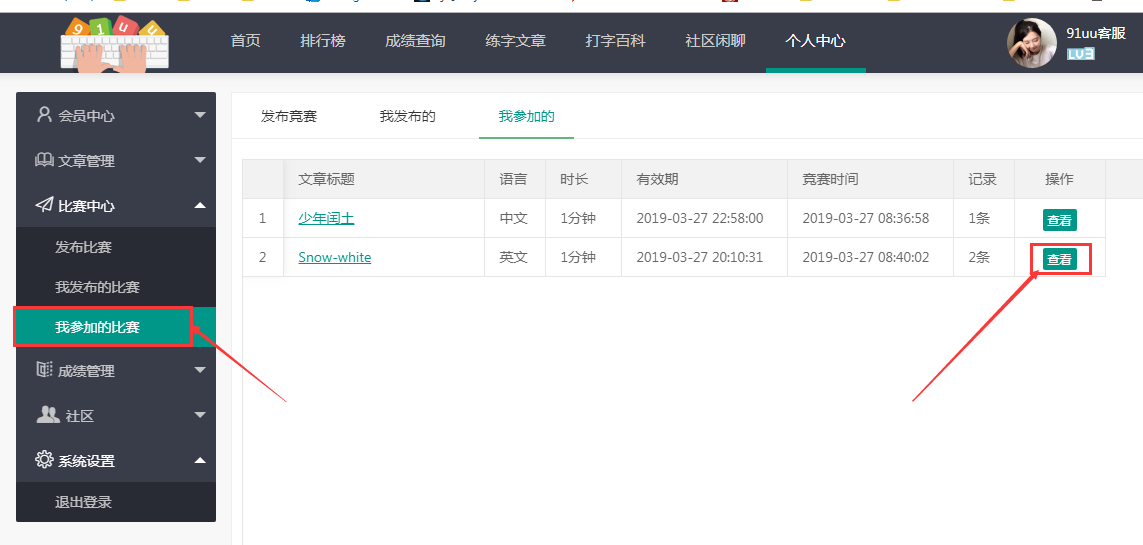Image resolution: width=1143 pixels, height=545 pixels.
Task: Click the 91uu keyboard logo
Action: tap(114, 45)
